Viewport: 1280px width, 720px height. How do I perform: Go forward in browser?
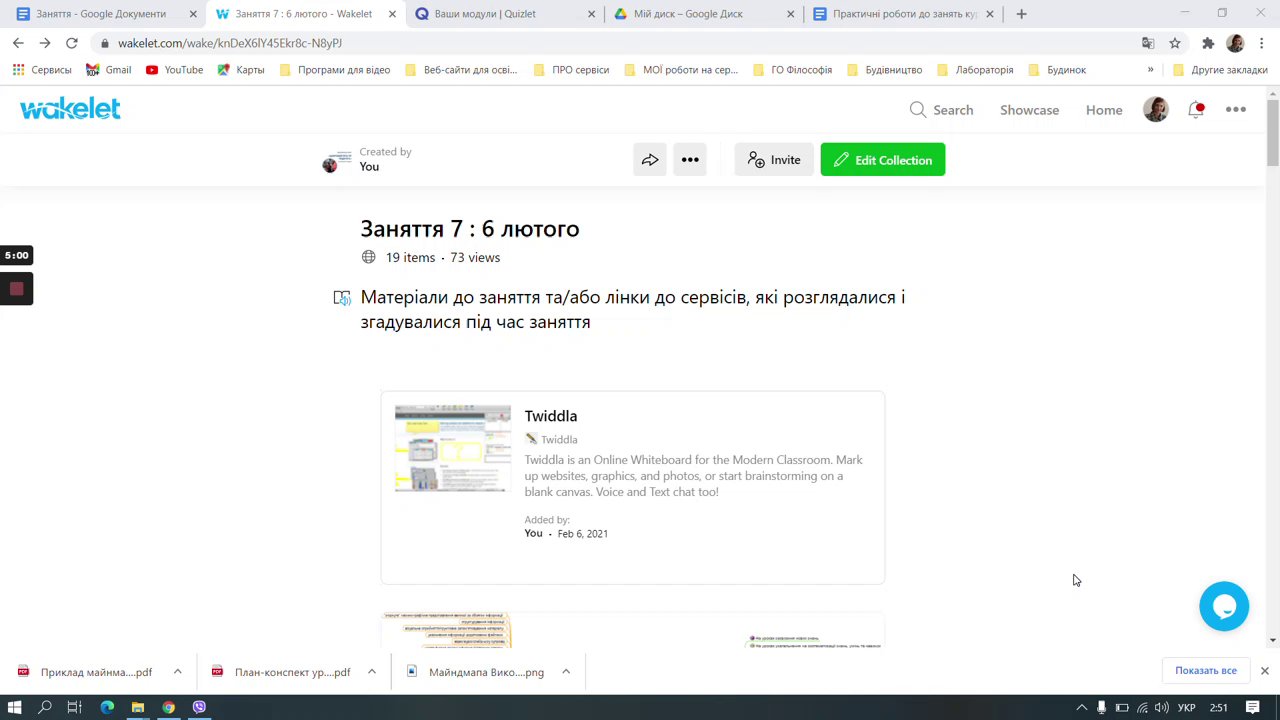45,43
